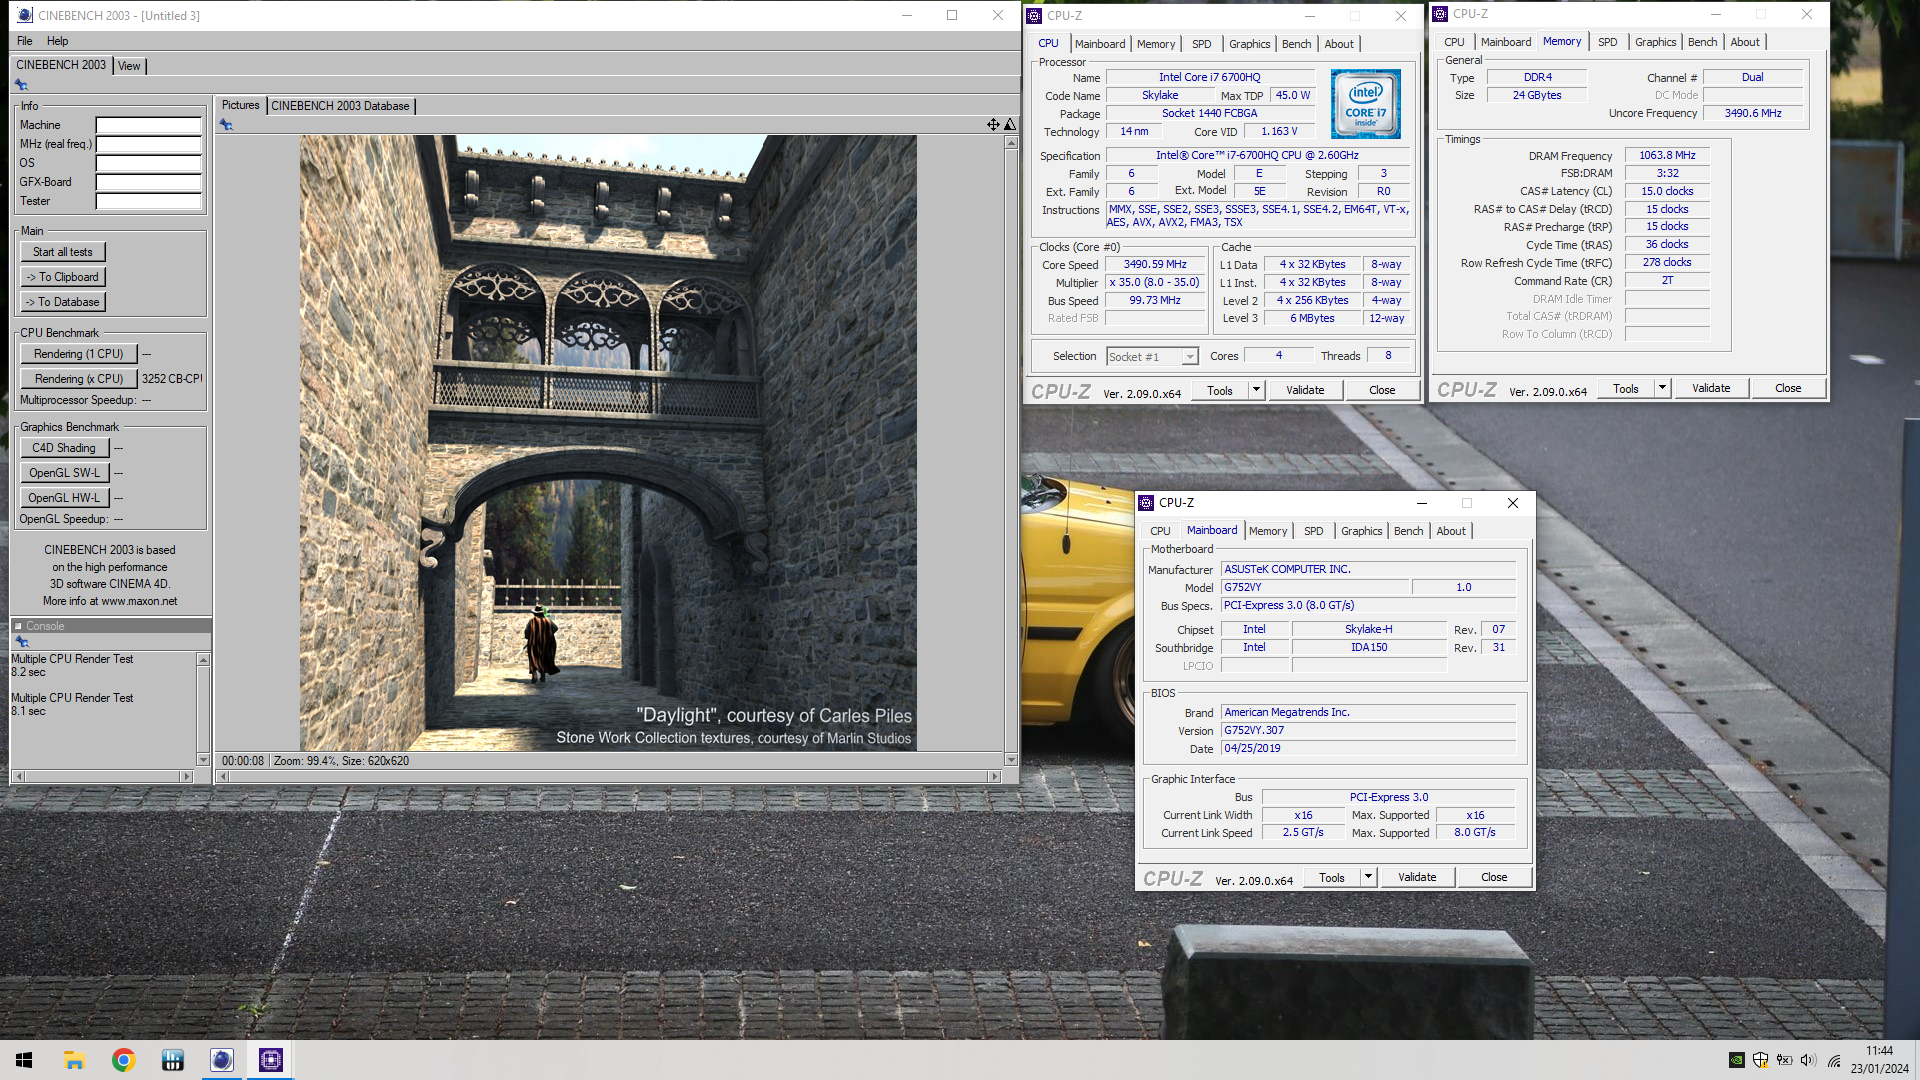Image resolution: width=1920 pixels, height=1080 pixels.
Task: Run OpenGL SW-L benchmark
Action: coord(64,473)
